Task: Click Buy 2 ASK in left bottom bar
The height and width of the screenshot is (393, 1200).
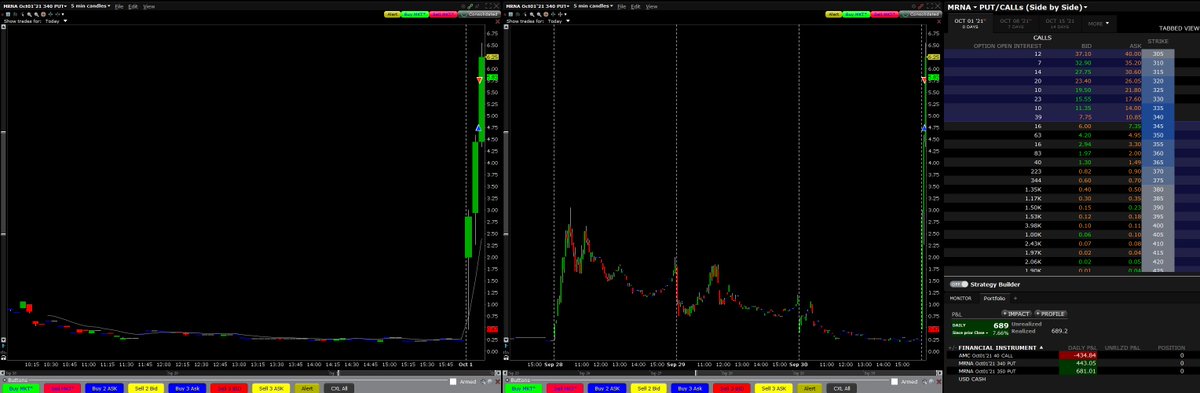Action: point(103,387)
